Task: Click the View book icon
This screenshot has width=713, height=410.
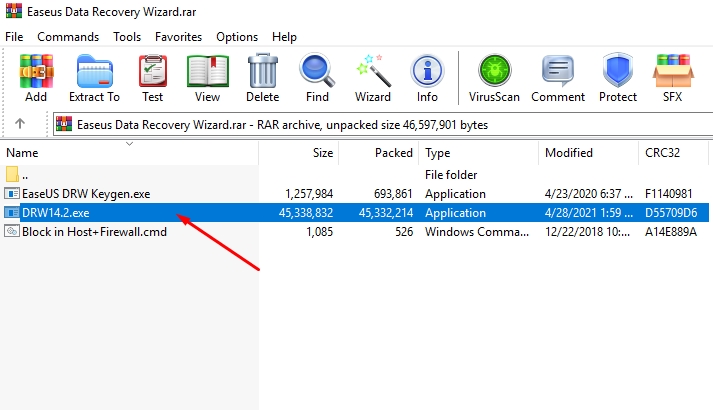Action: coord(208,71)
